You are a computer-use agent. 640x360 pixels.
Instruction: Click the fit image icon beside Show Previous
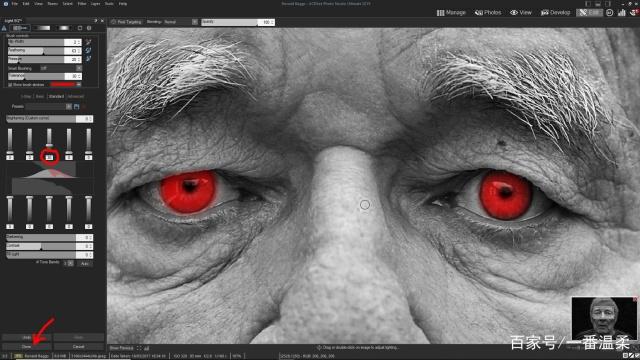(139, 348)
